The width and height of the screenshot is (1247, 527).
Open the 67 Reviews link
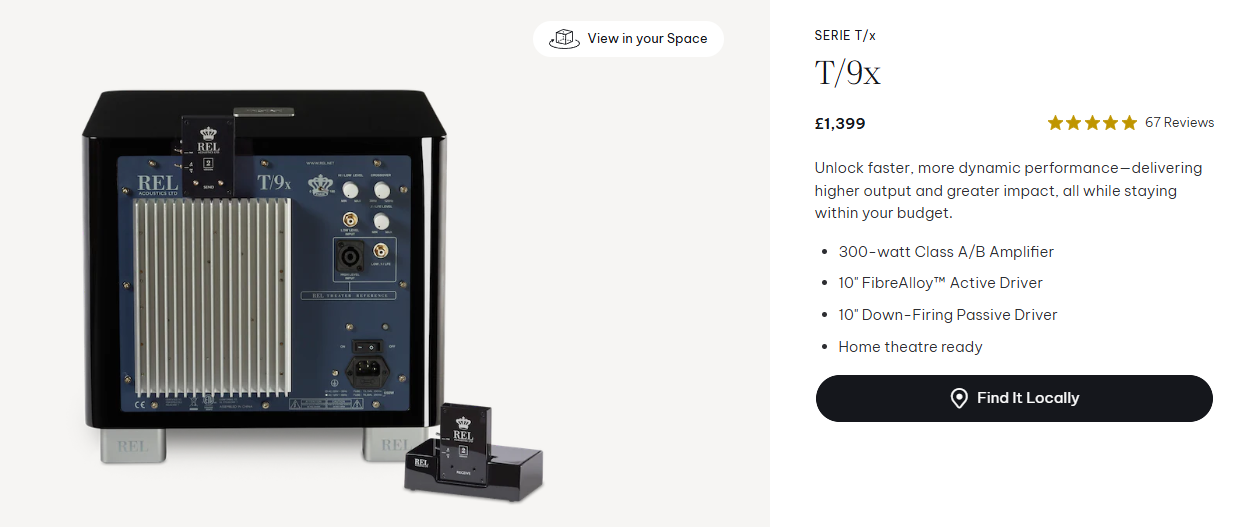coord(1179,123)
